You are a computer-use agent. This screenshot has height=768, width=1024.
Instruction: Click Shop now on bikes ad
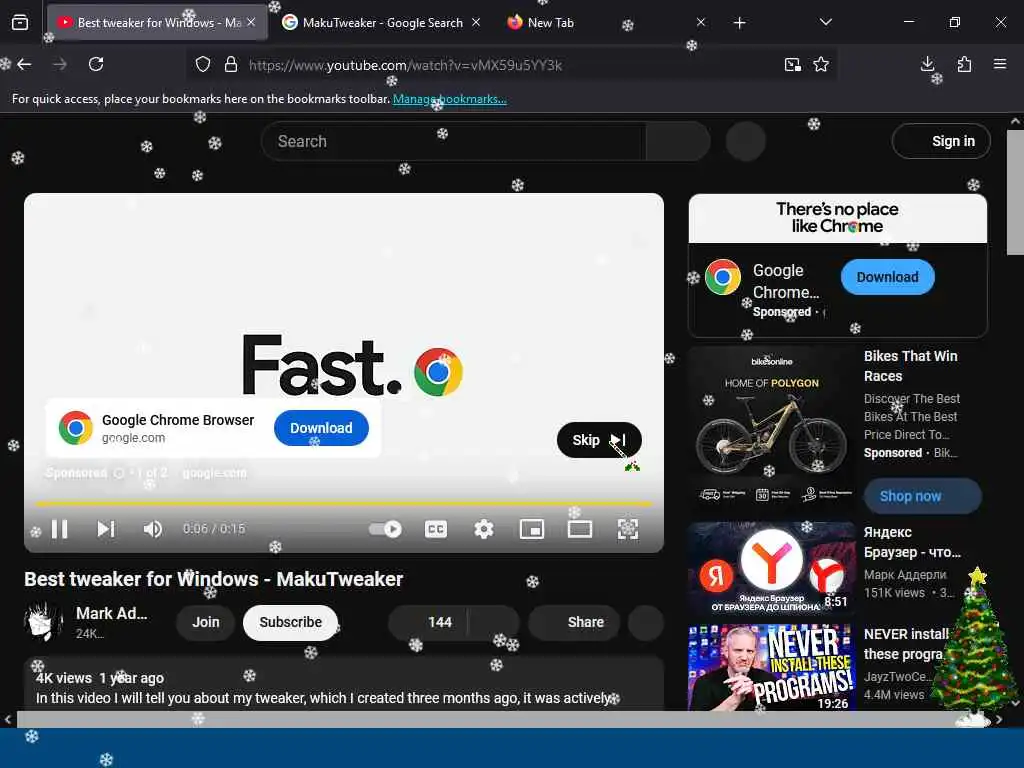pyautogui.click(x=922, y=496)
